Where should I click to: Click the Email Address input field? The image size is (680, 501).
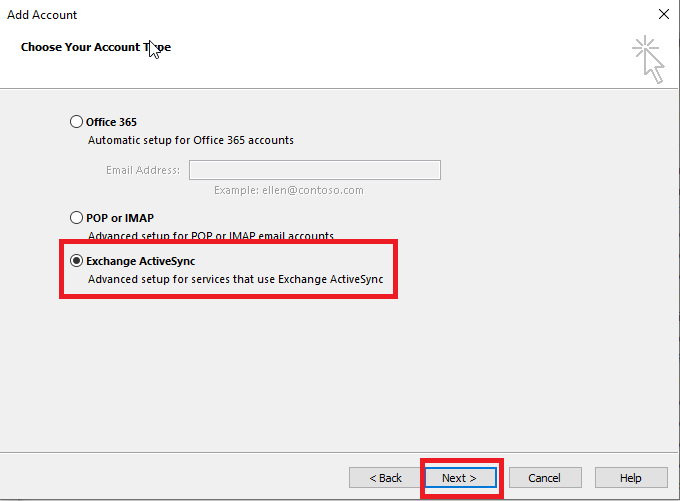click(x=315, y=170)
